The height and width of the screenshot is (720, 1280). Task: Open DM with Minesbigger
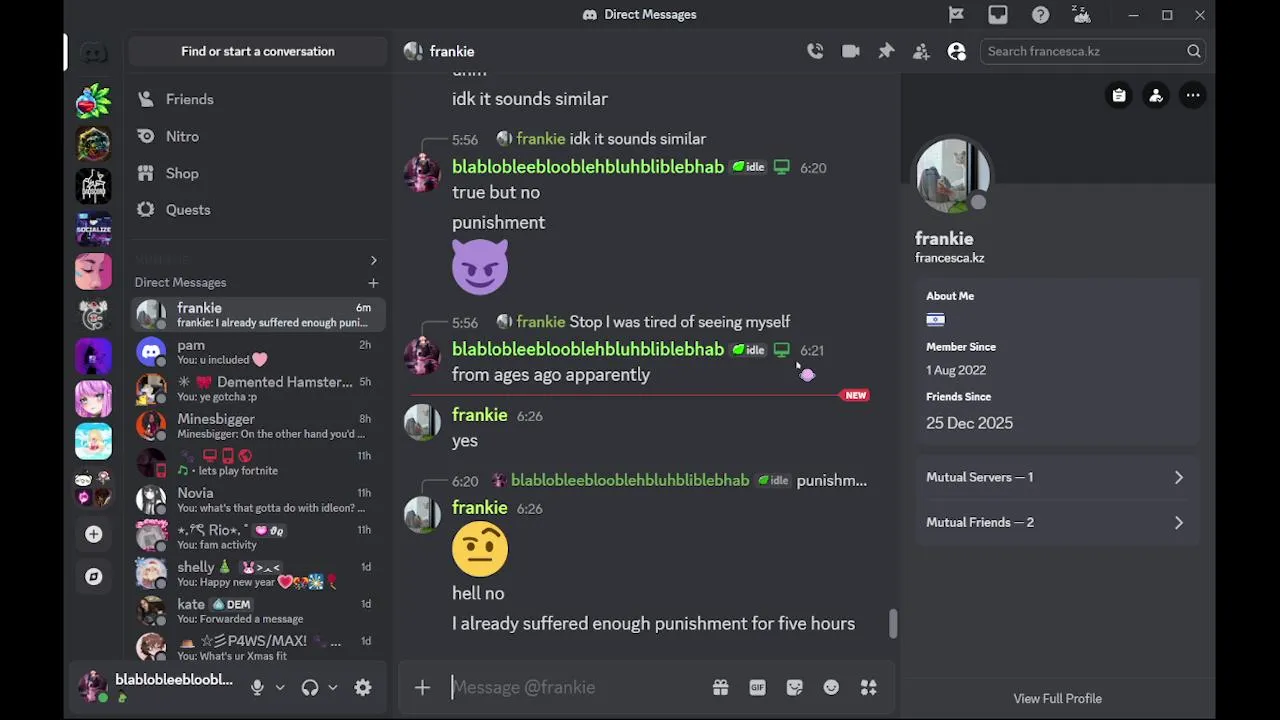point(258,426)
